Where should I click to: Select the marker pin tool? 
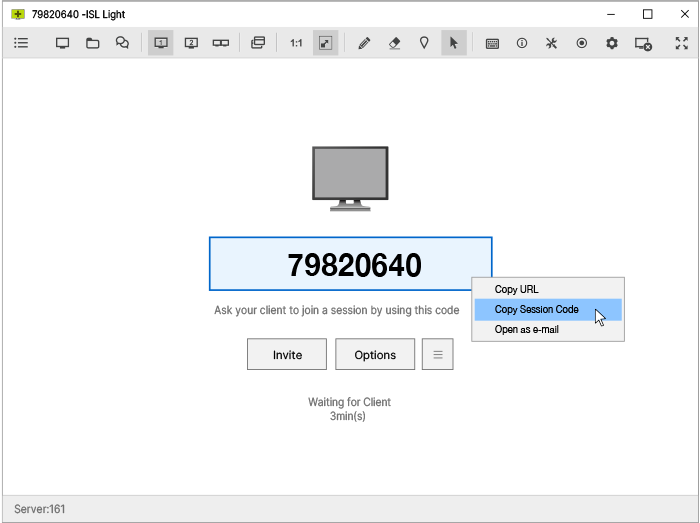pos(424,44)
